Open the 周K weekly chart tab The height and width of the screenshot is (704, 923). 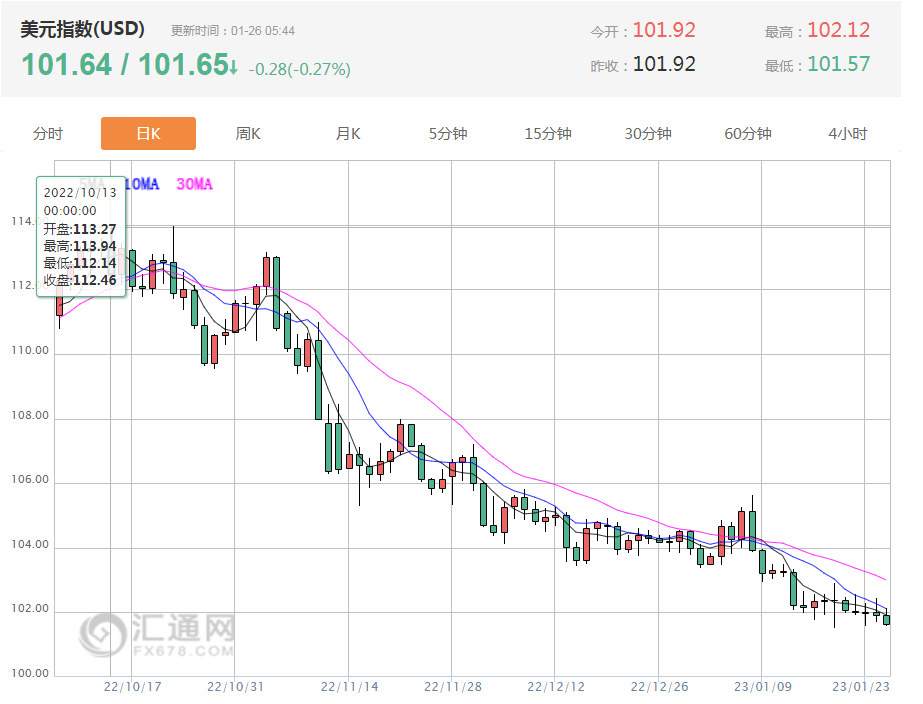pyautogui.click(x=248, y=134)
